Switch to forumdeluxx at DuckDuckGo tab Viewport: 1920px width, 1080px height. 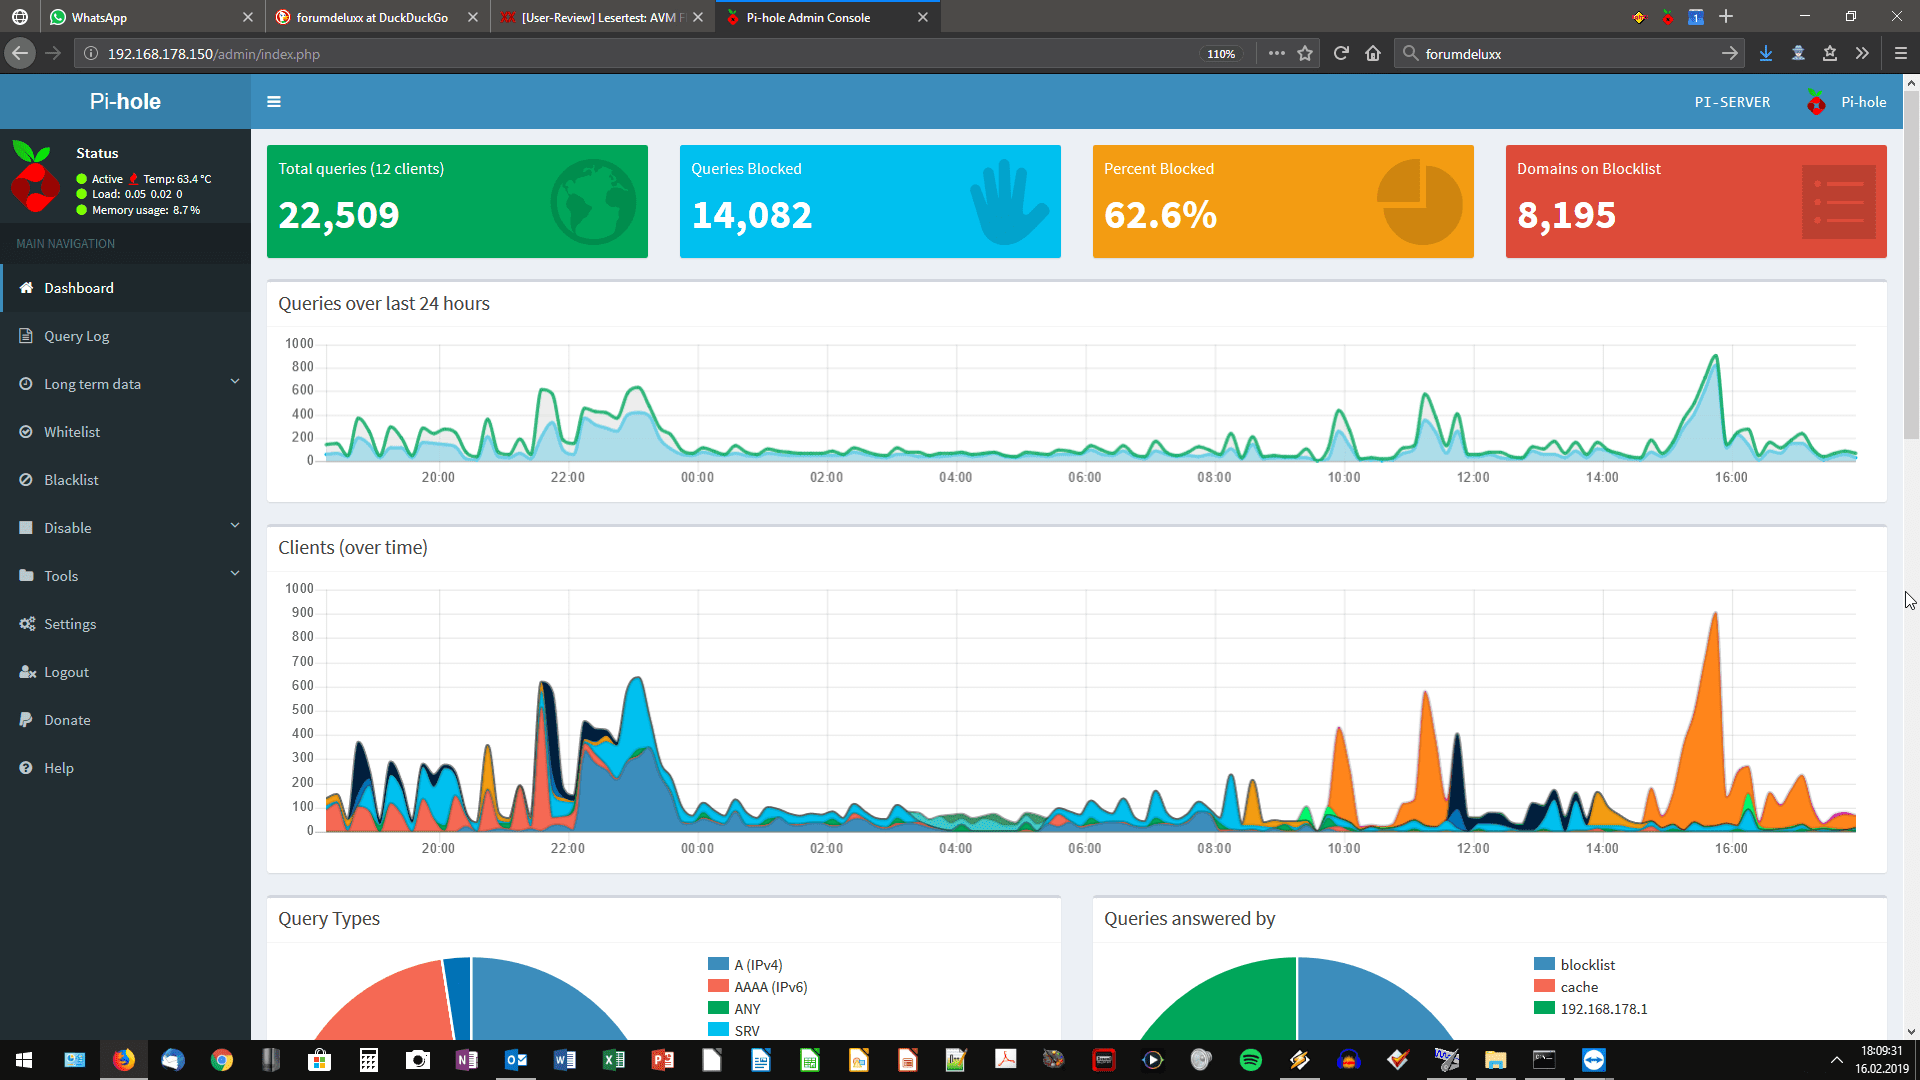click(x=378, y=17)
